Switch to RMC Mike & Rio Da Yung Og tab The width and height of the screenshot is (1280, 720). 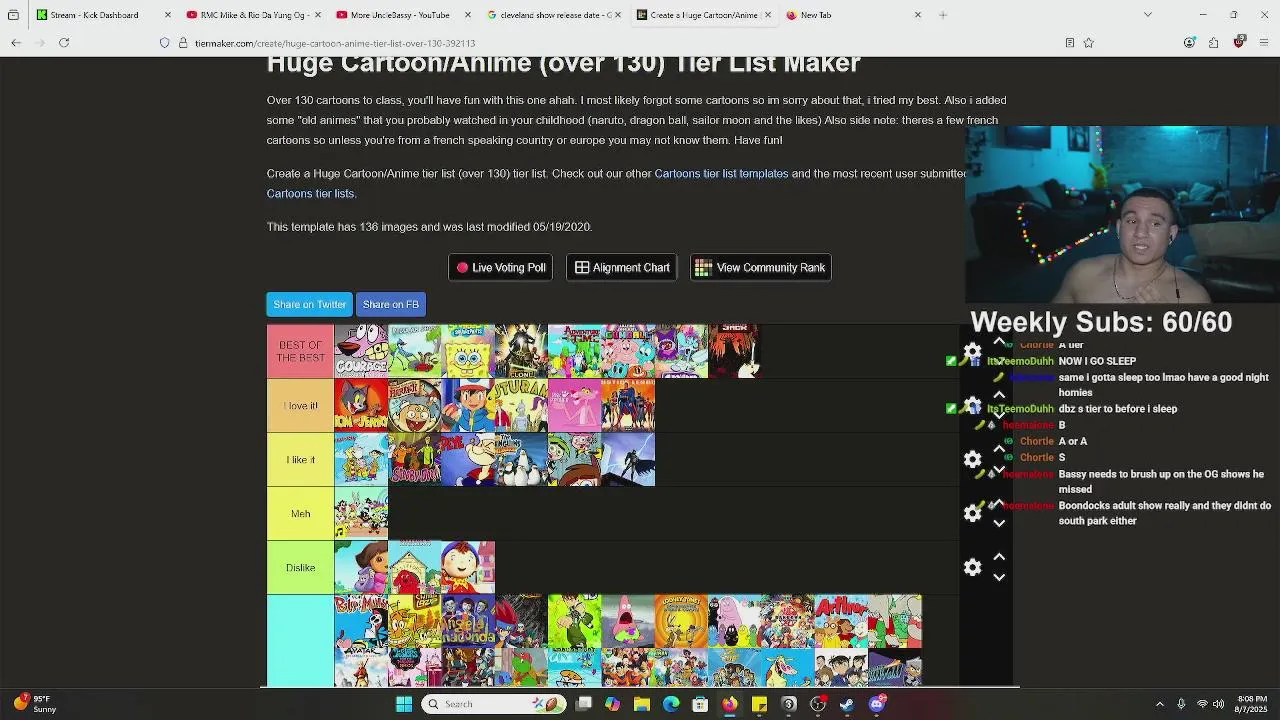[x=253, y=15]
